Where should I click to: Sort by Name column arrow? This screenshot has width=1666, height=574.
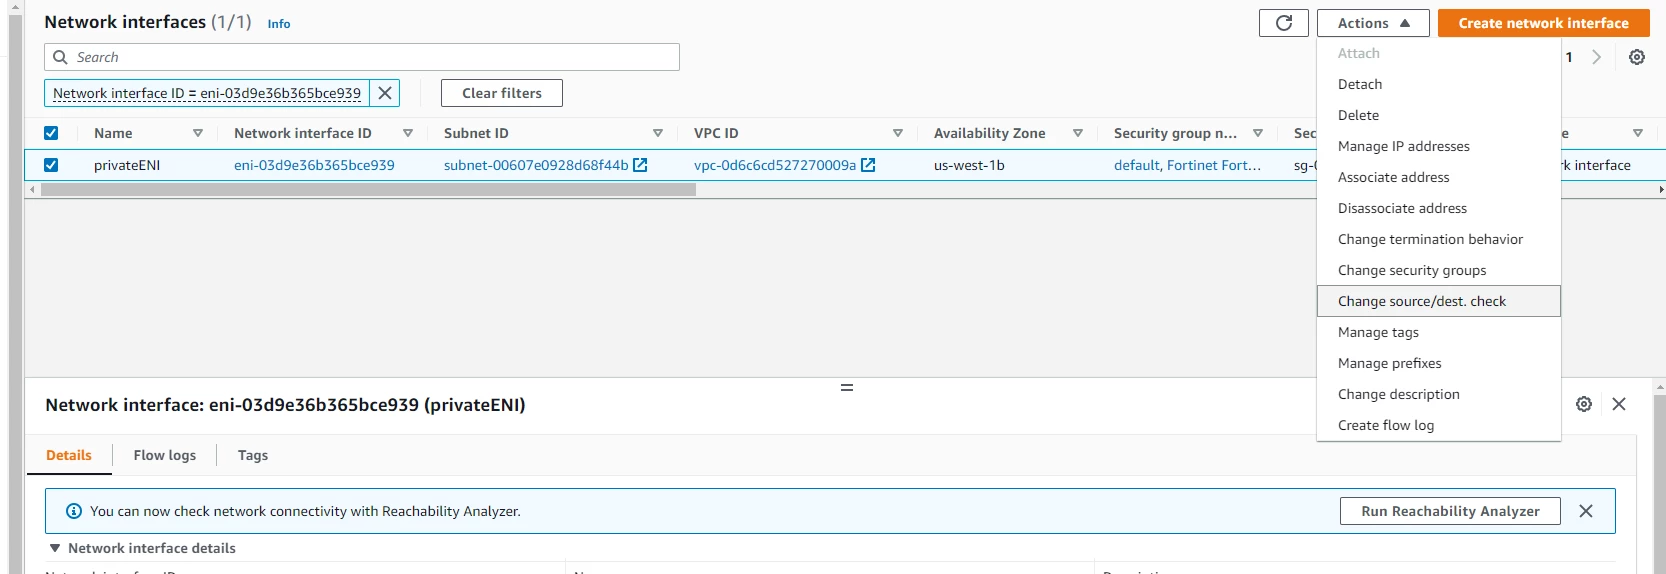point(198,133)
